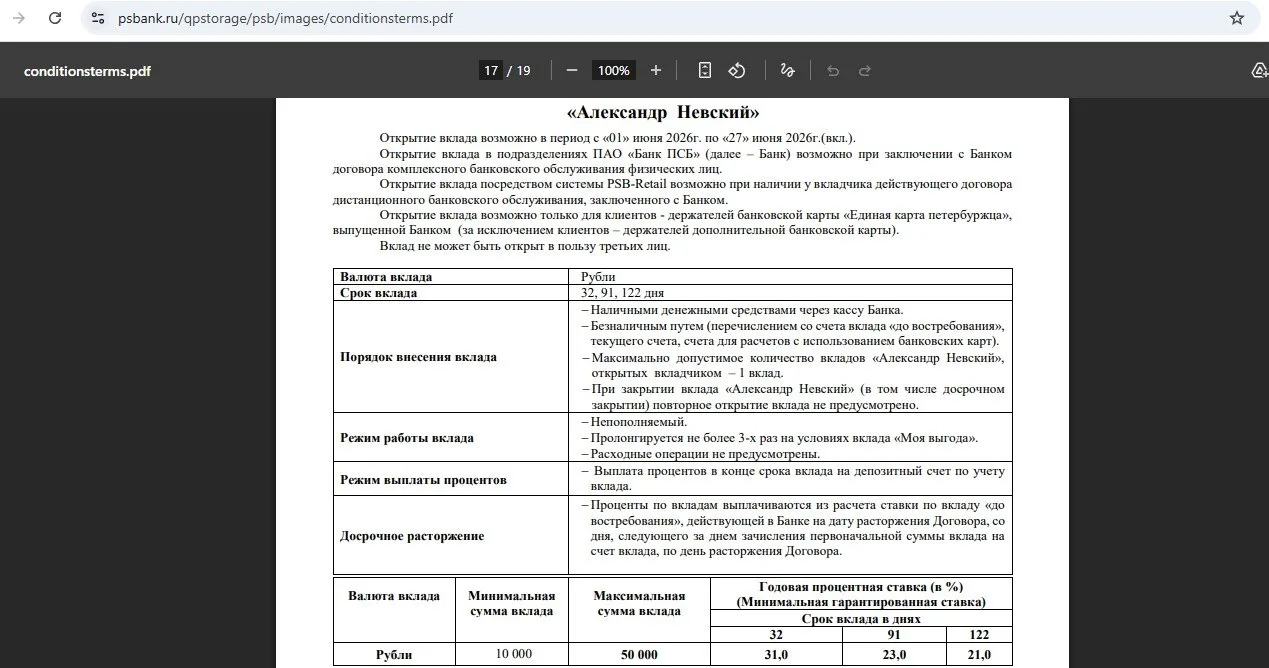The width and height of the screenshot is (1269, 668).
Task: Select the rate 23,0 for 91 days
Action: (x=894, y=655)
